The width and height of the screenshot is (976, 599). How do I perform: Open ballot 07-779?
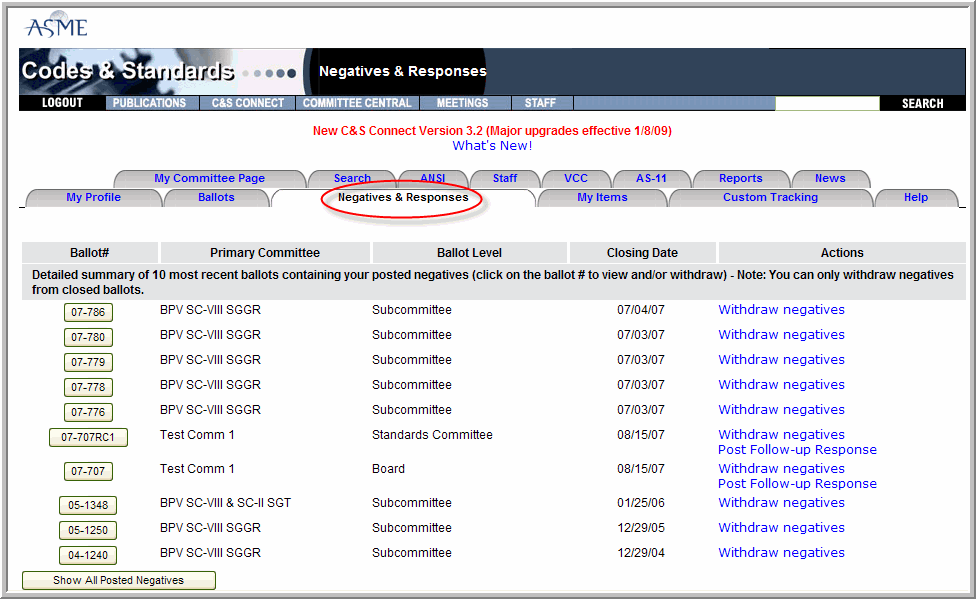coord(88,362)
